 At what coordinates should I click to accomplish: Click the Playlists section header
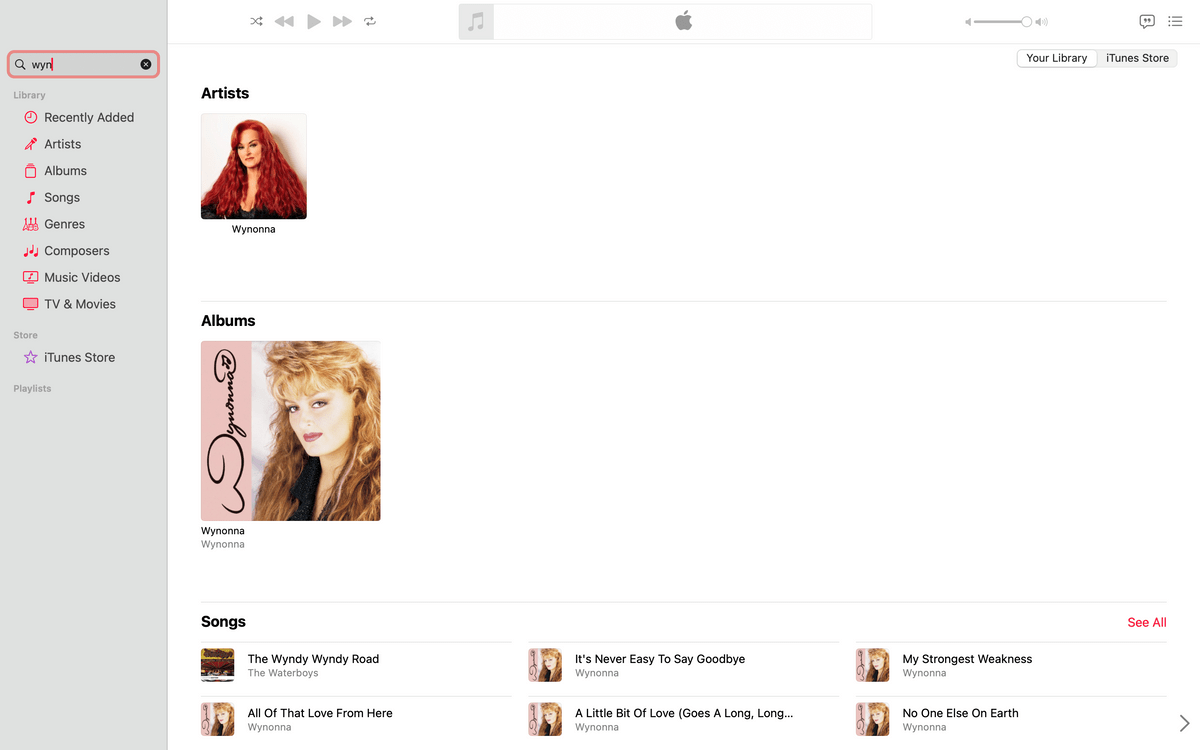(32, 388)
